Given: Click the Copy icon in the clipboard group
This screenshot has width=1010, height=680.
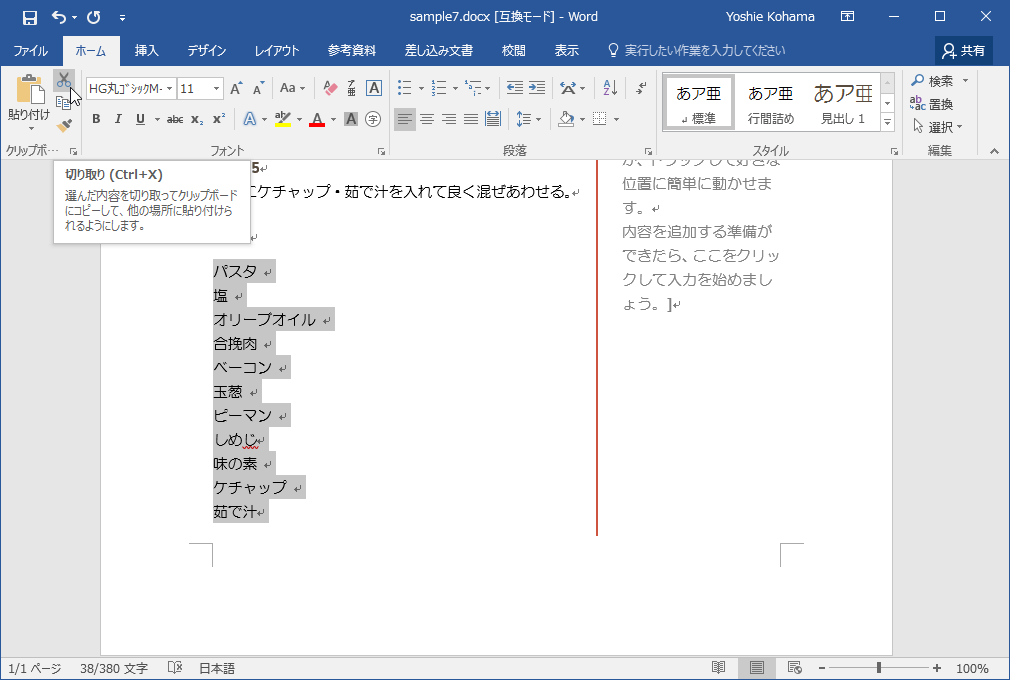Looking at the screenshot, I should (63, 102).
